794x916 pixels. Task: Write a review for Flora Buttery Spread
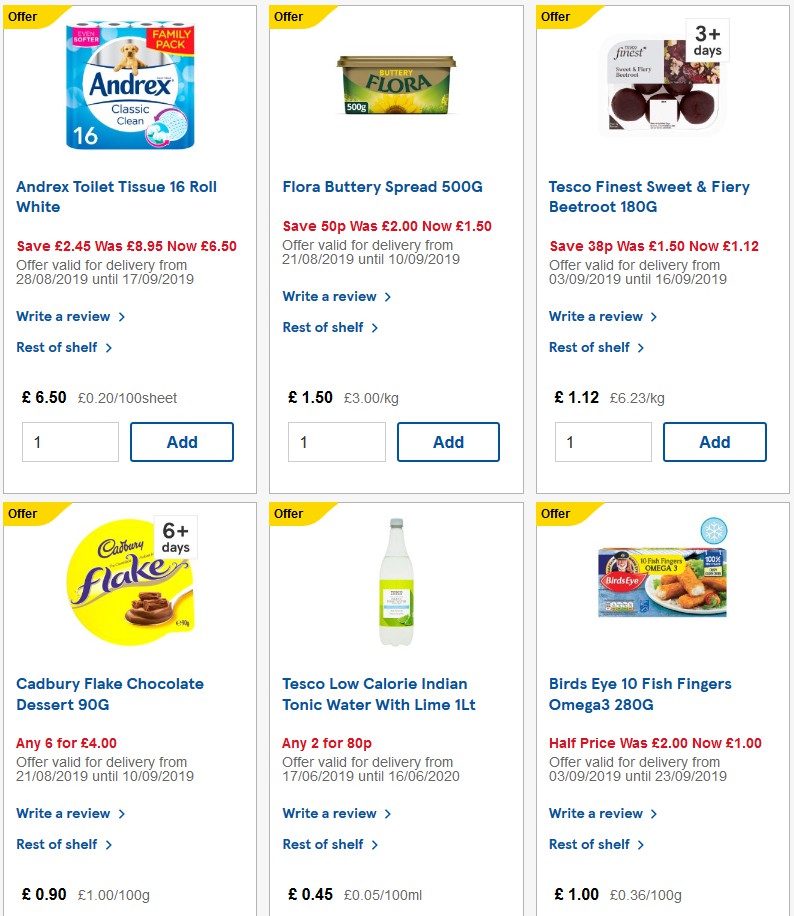tap(330, 297)
